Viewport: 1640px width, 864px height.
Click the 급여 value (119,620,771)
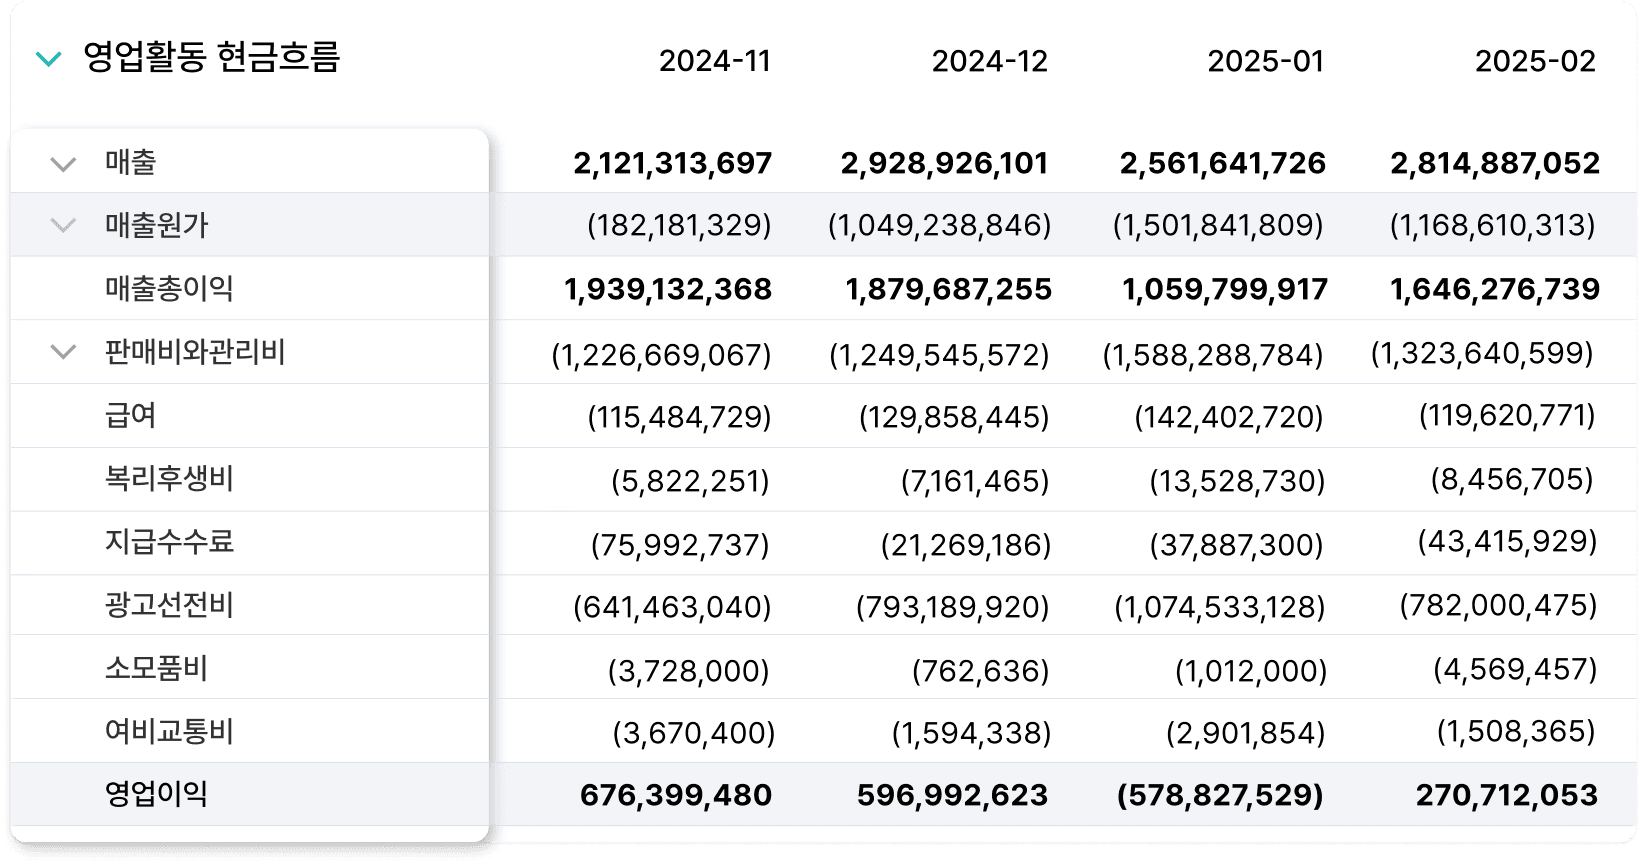pyautogui.click(x=1507, y=415)
